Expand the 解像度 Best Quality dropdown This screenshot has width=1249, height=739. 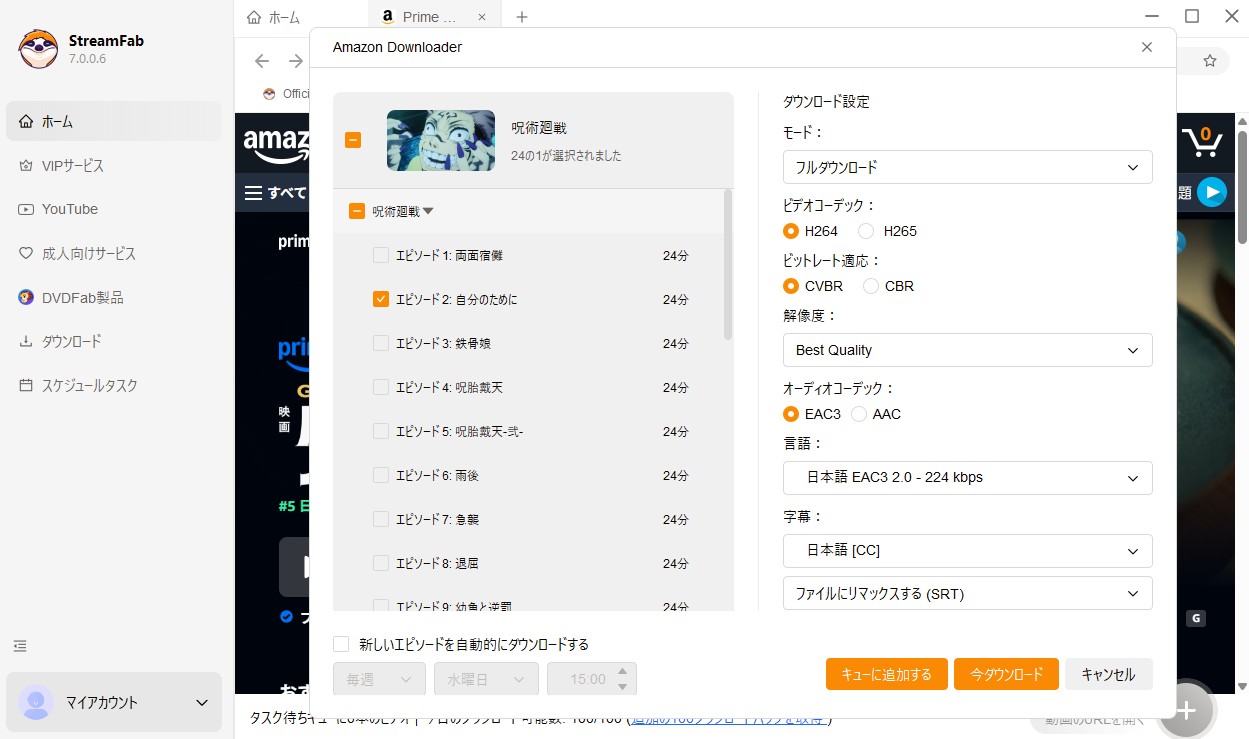coord(967,350)
